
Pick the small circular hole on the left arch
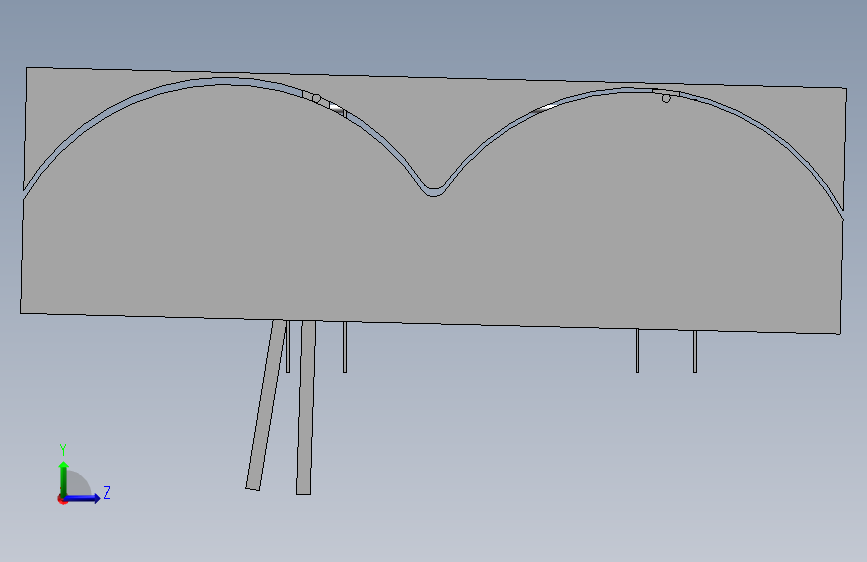click(316, 98)
